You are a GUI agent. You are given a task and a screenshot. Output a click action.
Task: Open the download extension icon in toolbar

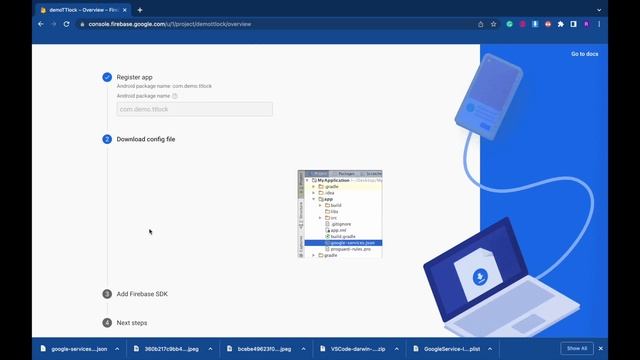click(535, 24)
